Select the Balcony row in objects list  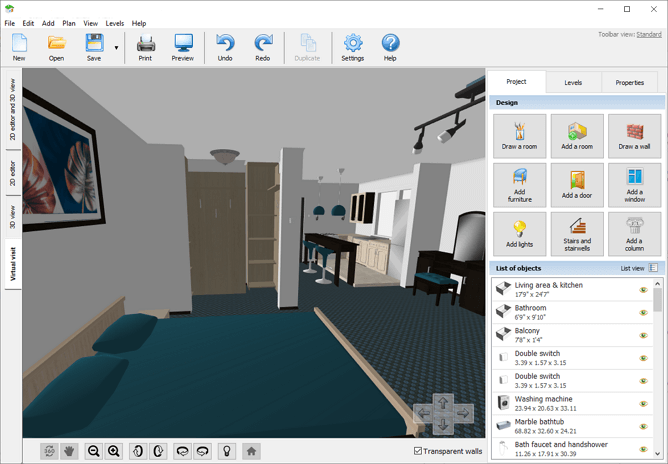pos(573,335)
